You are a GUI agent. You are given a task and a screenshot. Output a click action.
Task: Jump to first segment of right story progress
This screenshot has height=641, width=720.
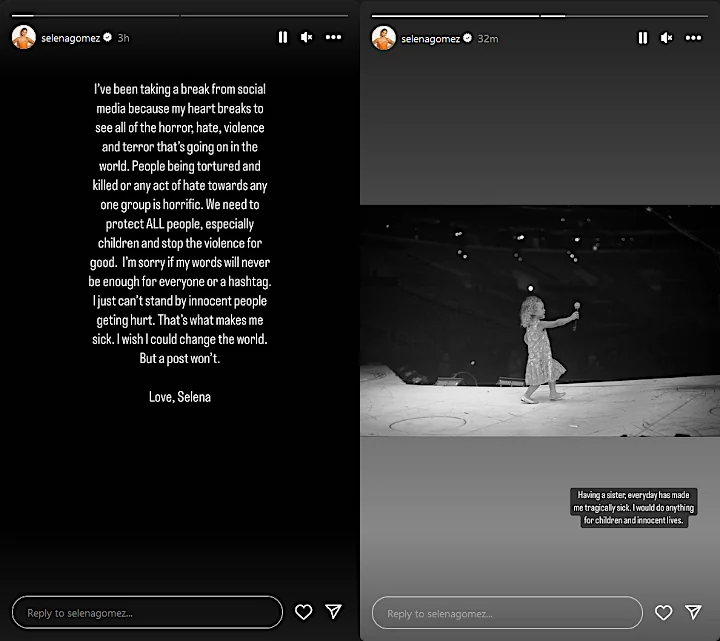456,16
